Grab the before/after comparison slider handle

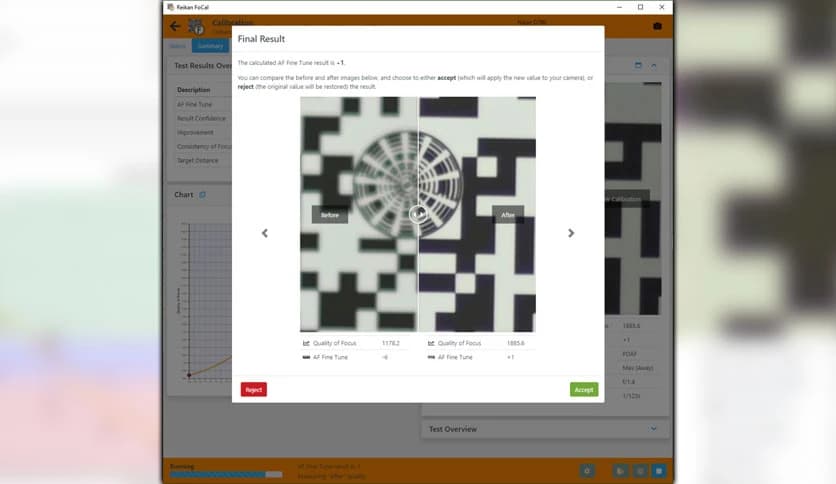pyautogui.click(x=418, y=214)
